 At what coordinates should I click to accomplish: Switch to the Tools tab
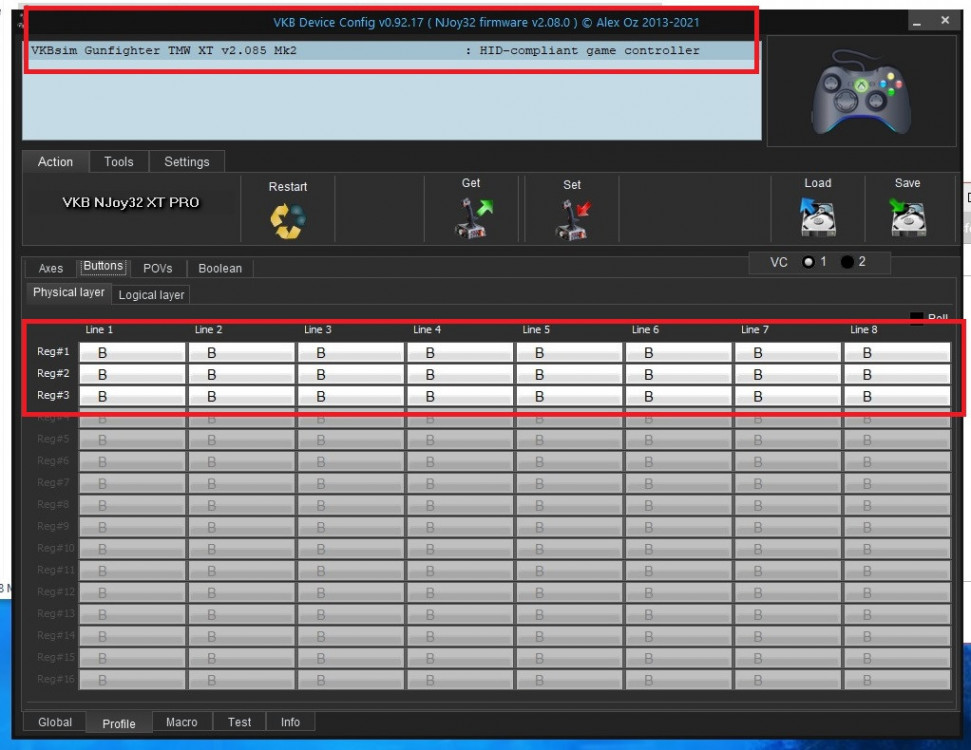[118, 162]
